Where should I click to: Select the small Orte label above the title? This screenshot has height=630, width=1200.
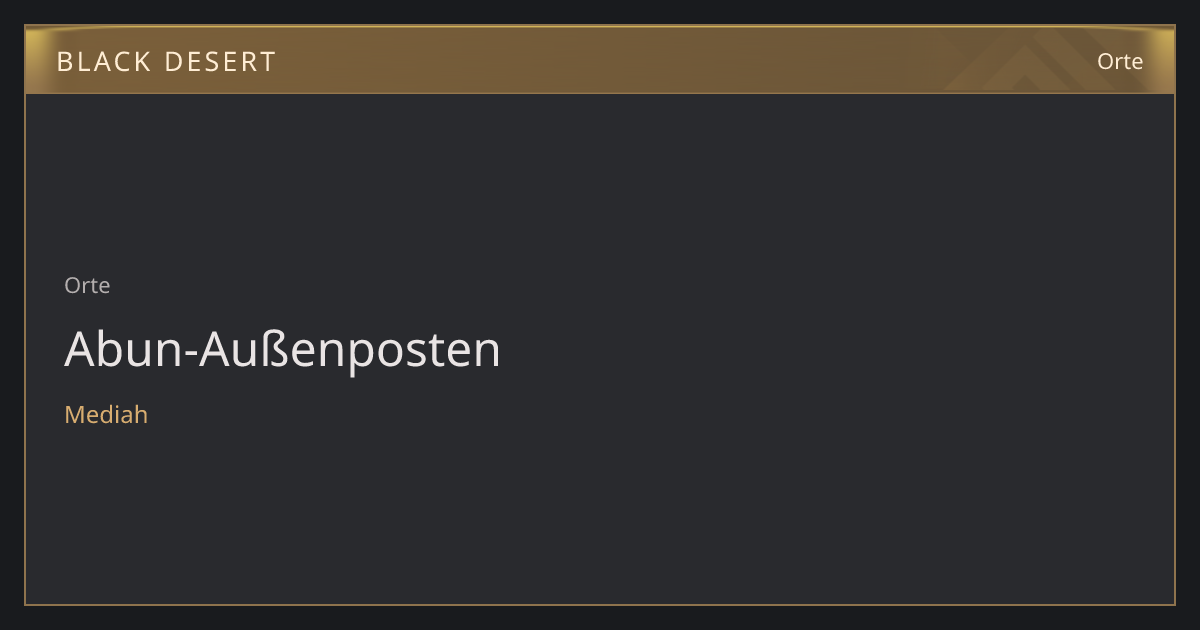(87, 285)
